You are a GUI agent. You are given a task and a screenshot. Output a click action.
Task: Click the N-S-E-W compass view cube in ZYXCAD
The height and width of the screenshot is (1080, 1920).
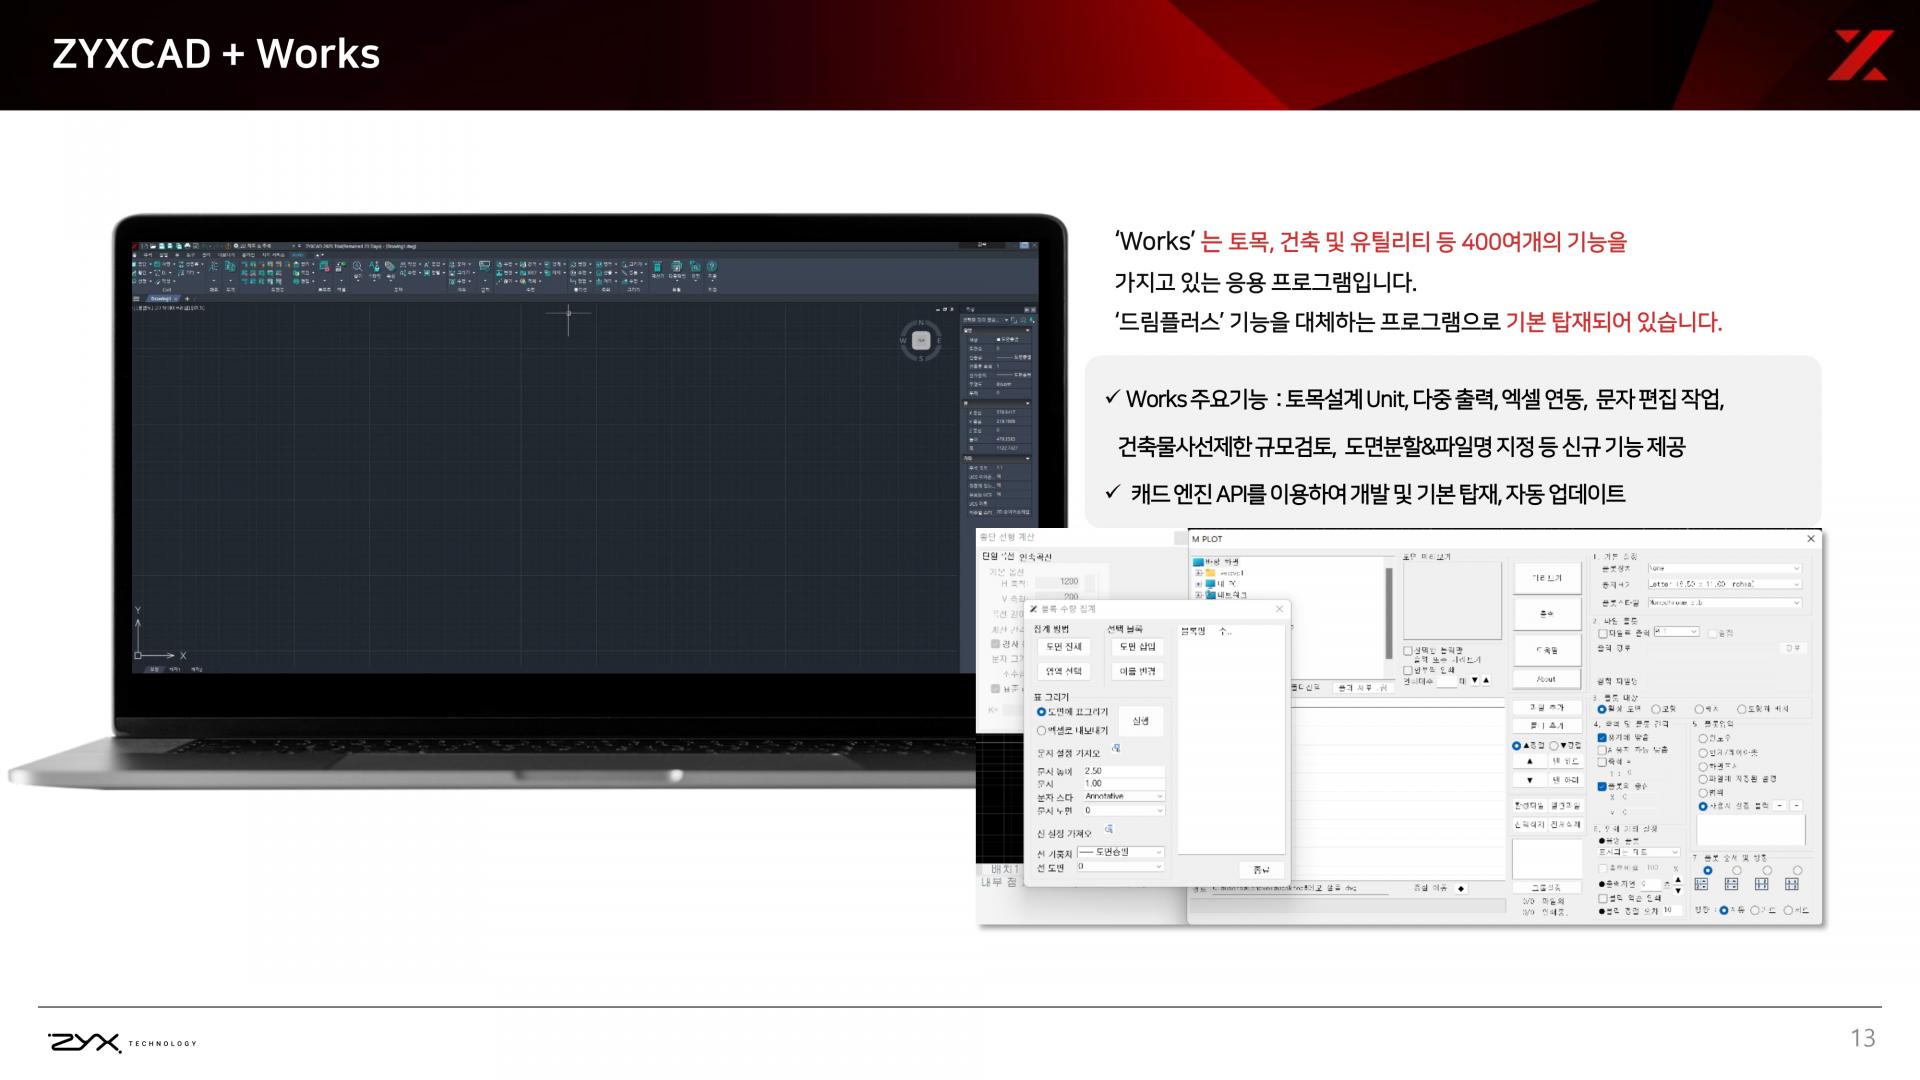[x=921, y=341]
